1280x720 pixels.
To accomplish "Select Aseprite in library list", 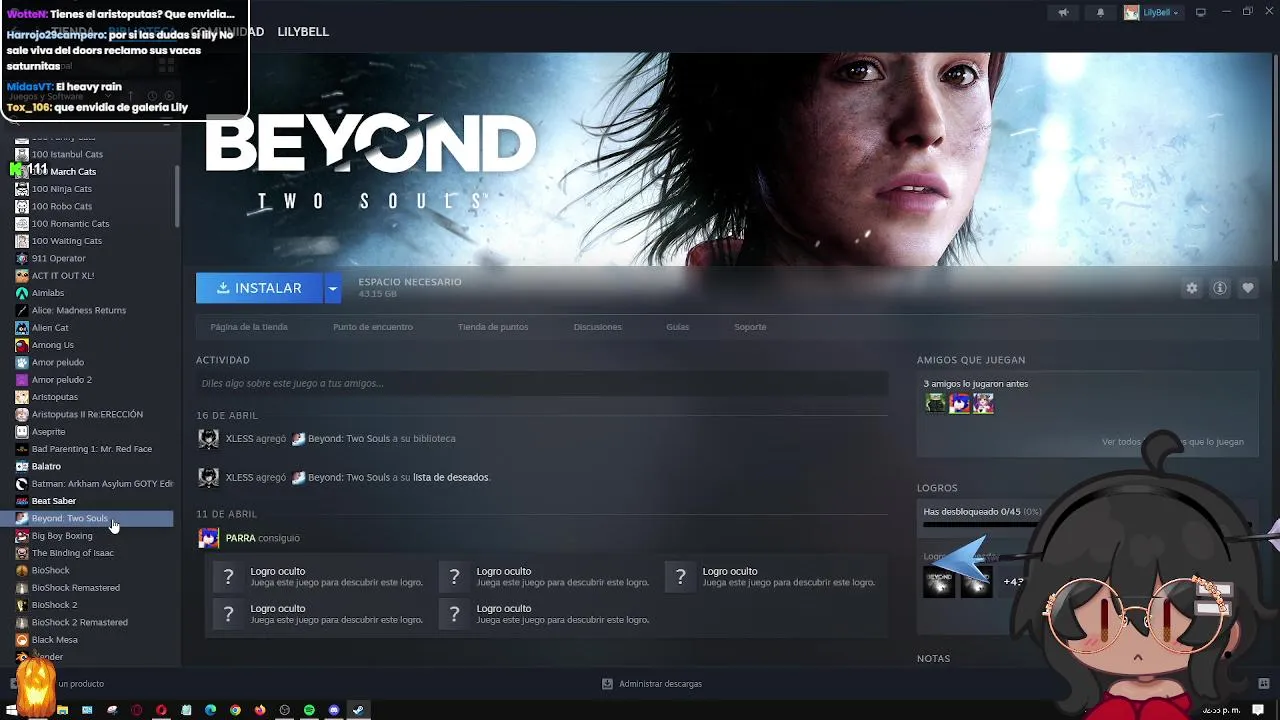I will [x=48, y=432].
